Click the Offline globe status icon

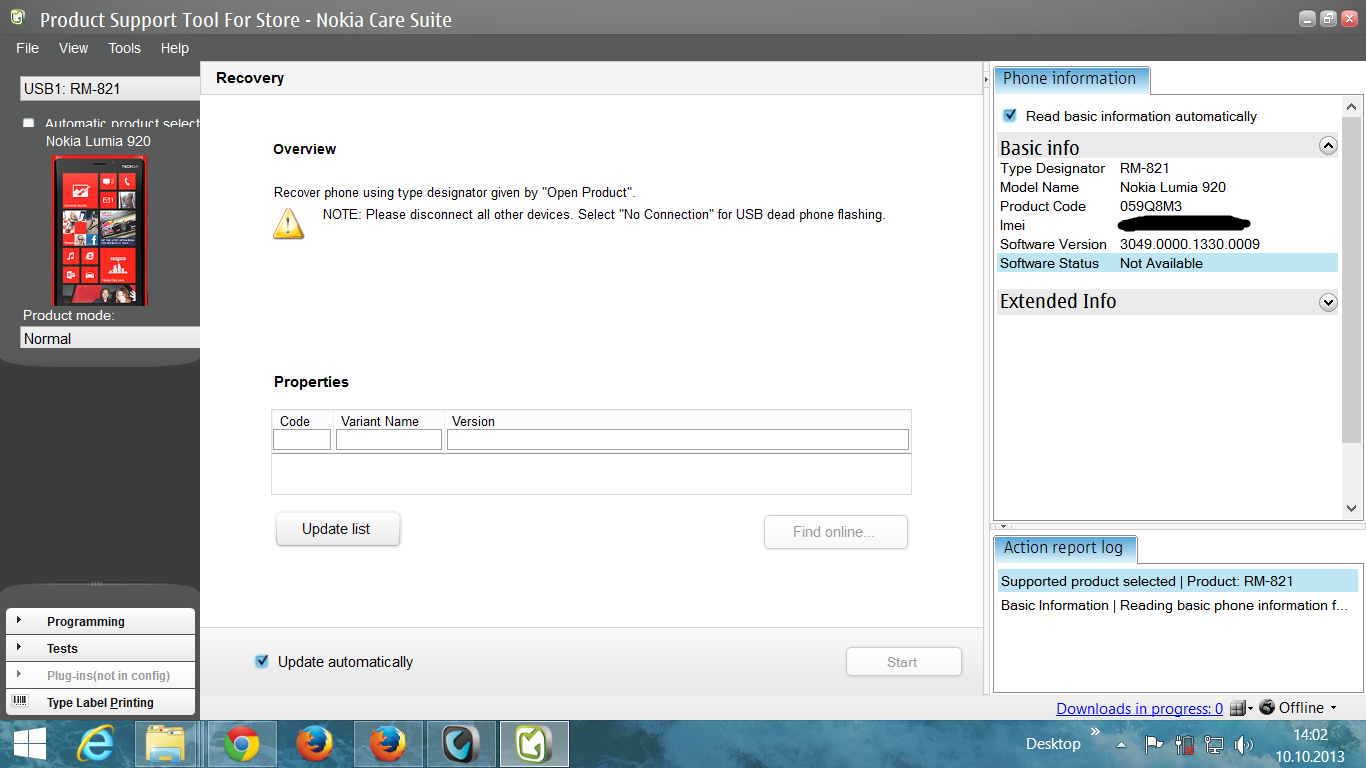[x=1267, y=707]
